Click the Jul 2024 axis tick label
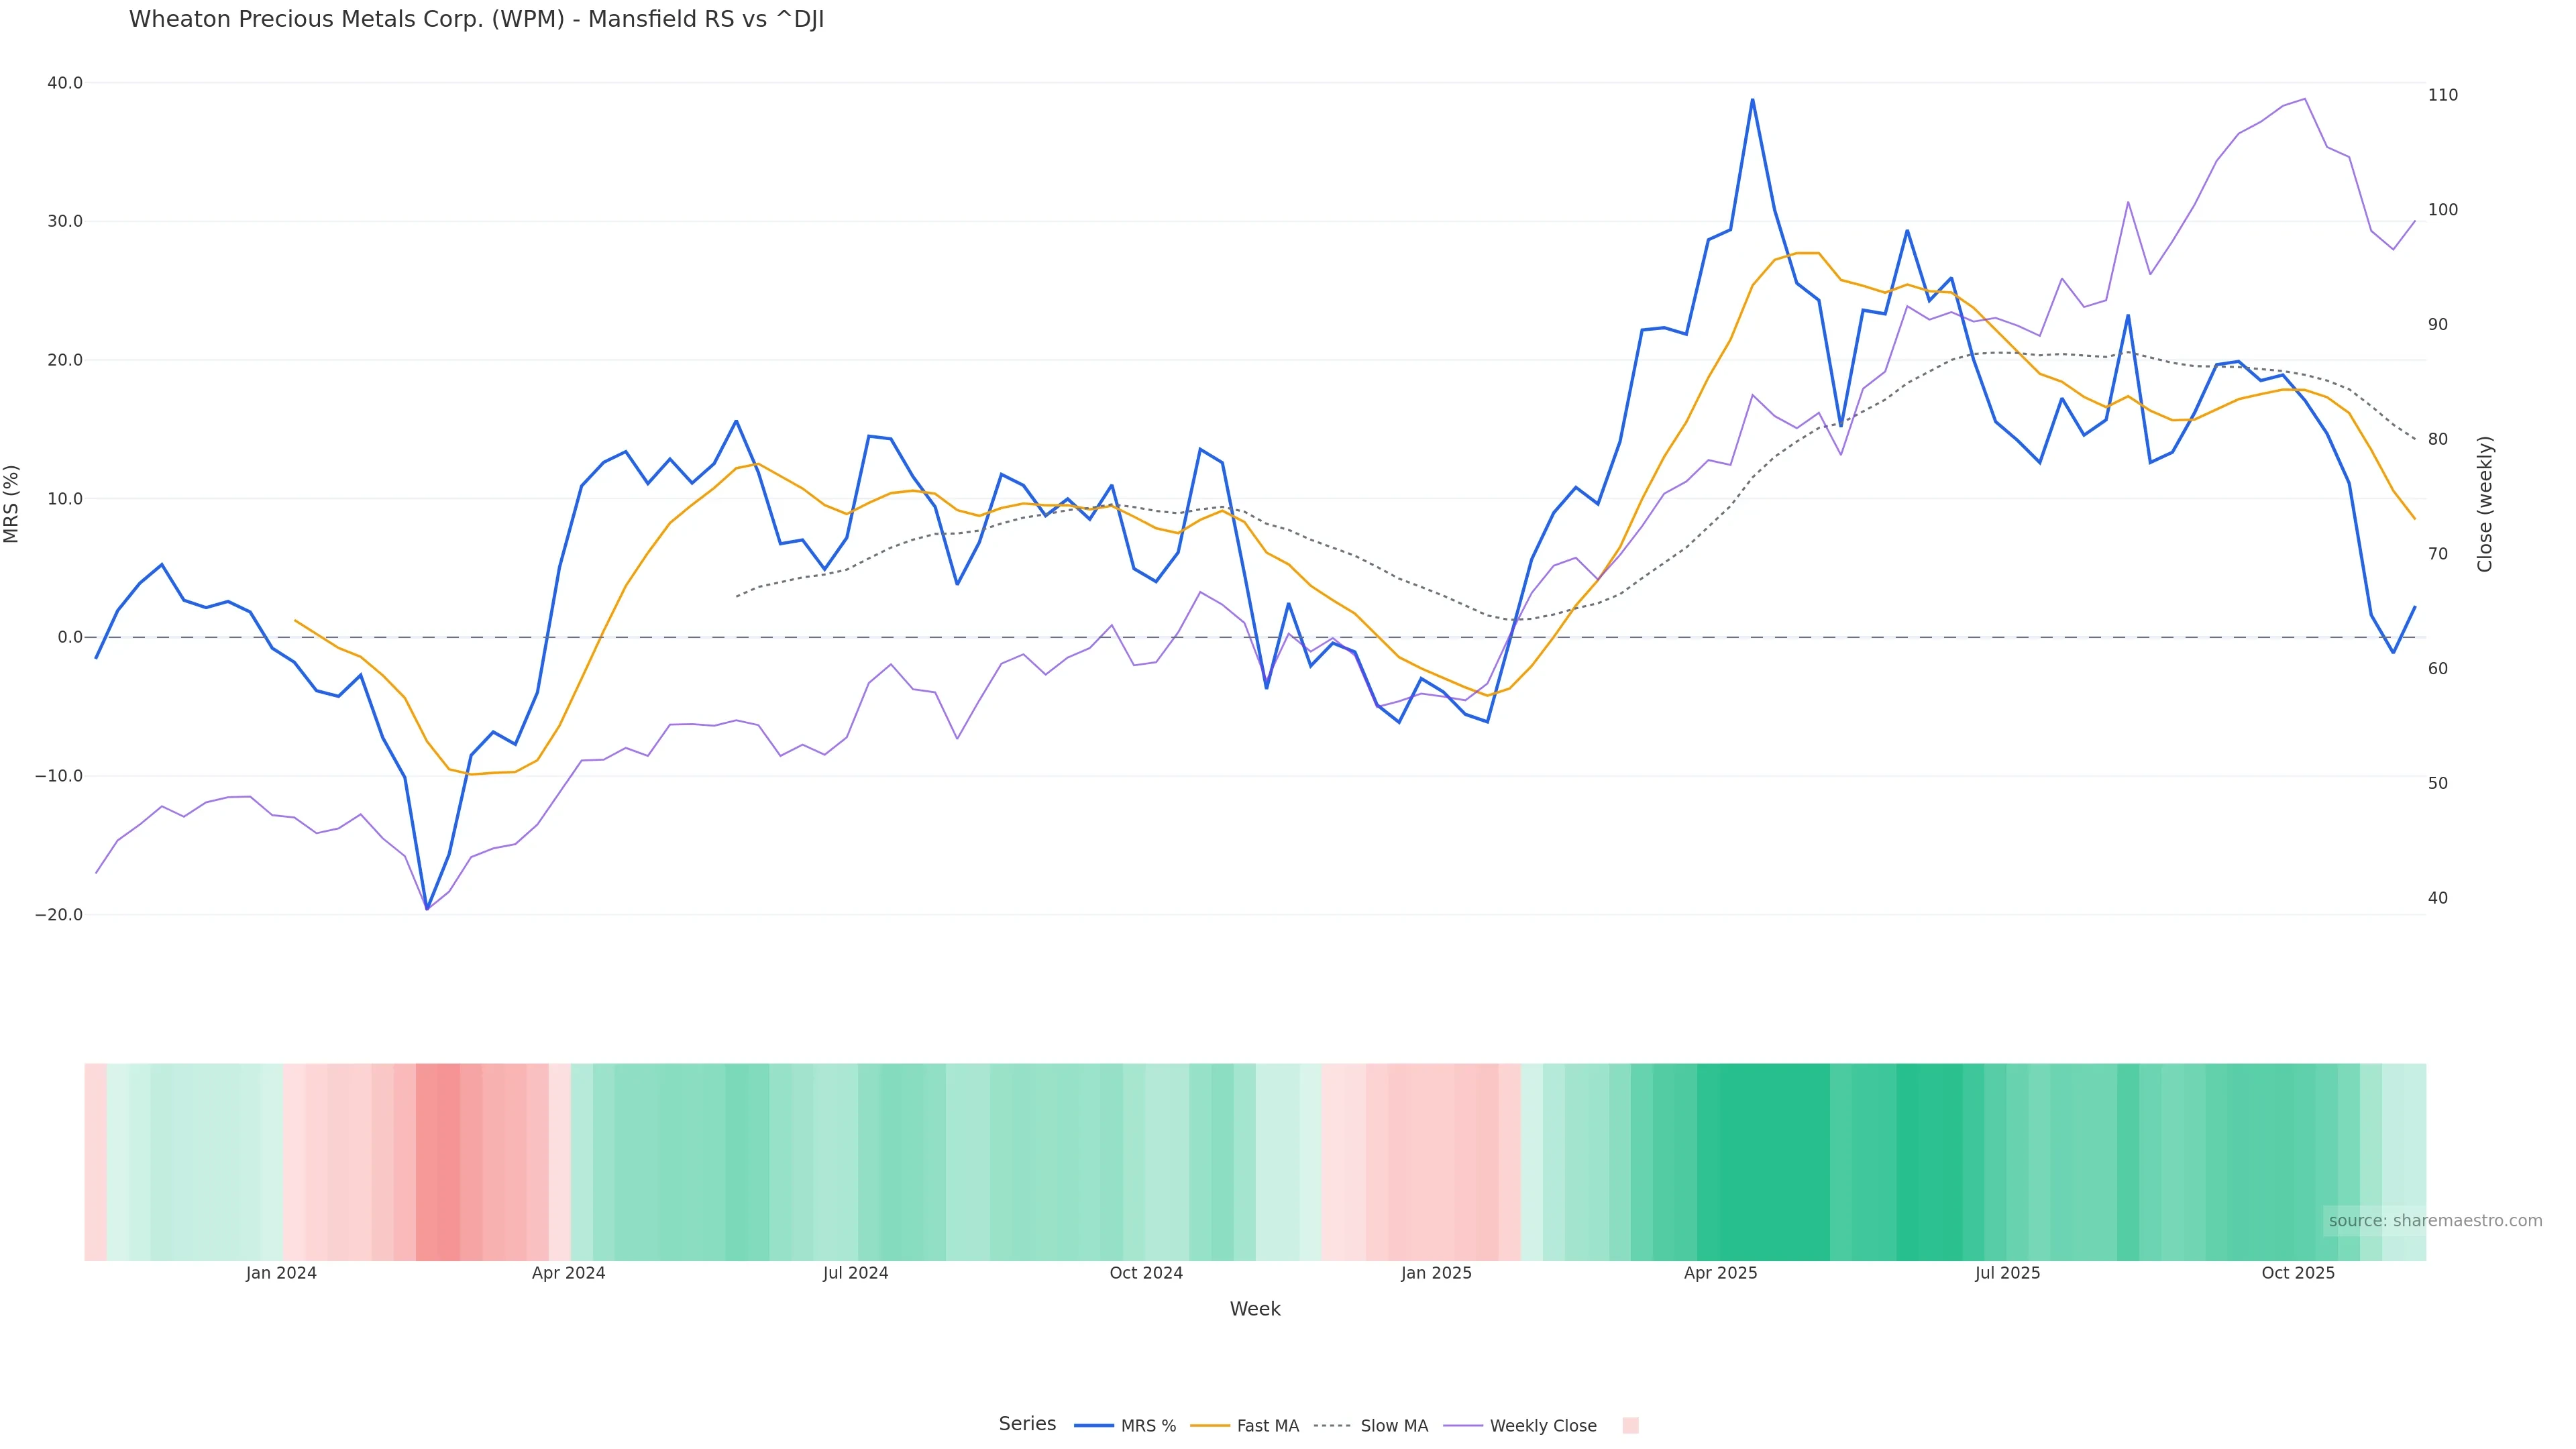Viewport: 2576px width, 1449px height. point(855,1273)
